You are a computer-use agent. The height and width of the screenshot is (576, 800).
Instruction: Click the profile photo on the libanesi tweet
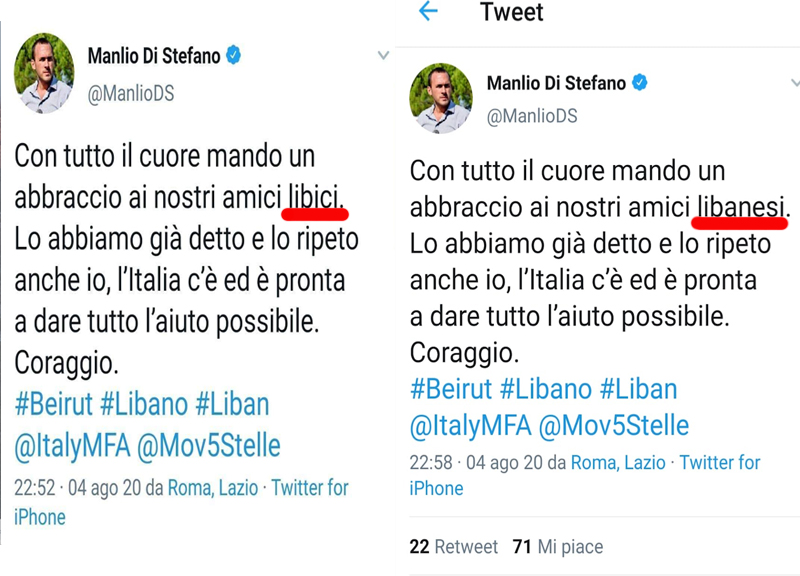point(441,99)
